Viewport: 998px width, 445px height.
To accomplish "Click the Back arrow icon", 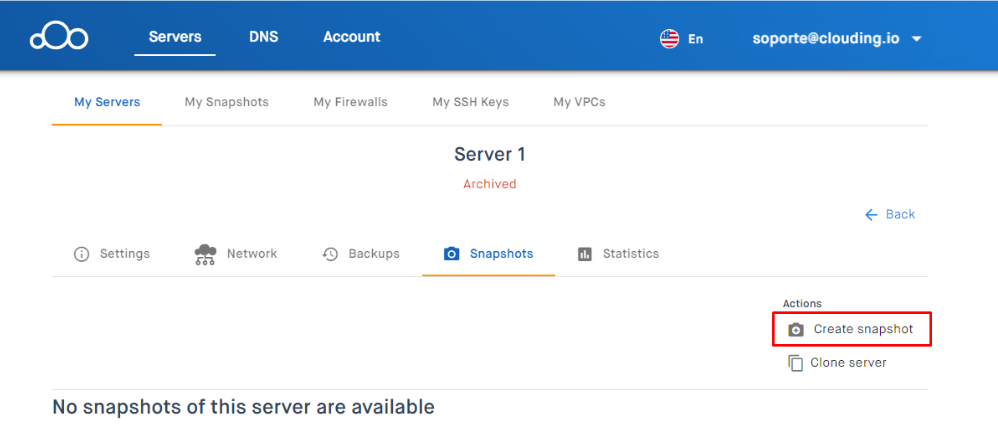I will pyautogui.click(x=871, y=215).
